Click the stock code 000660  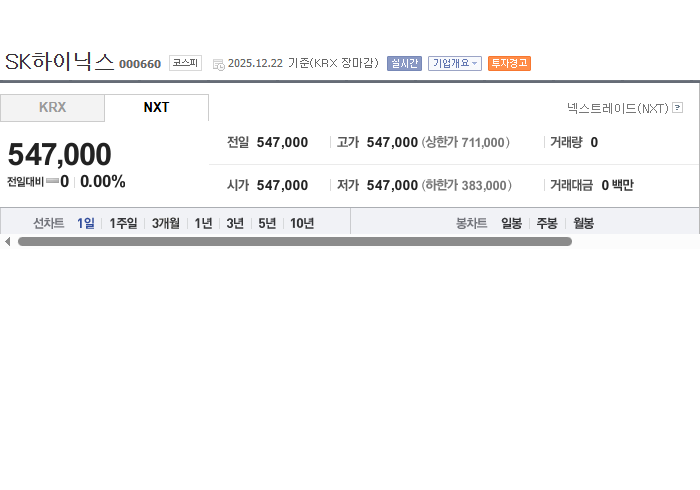point(140,64)
